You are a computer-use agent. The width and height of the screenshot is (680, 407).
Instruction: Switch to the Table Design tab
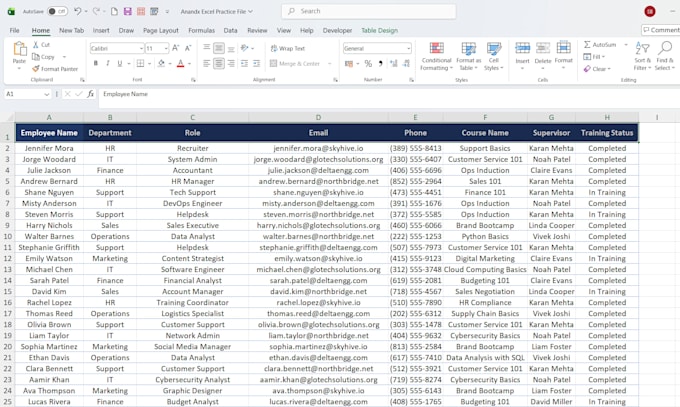[x=379, y=30]
